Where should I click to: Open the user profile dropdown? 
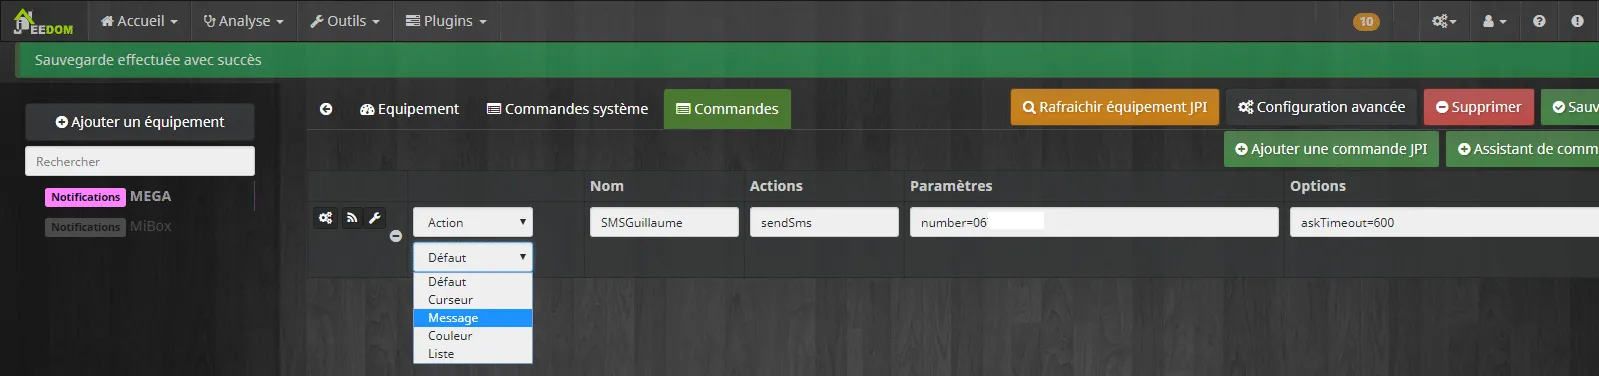pos(1494,21)
